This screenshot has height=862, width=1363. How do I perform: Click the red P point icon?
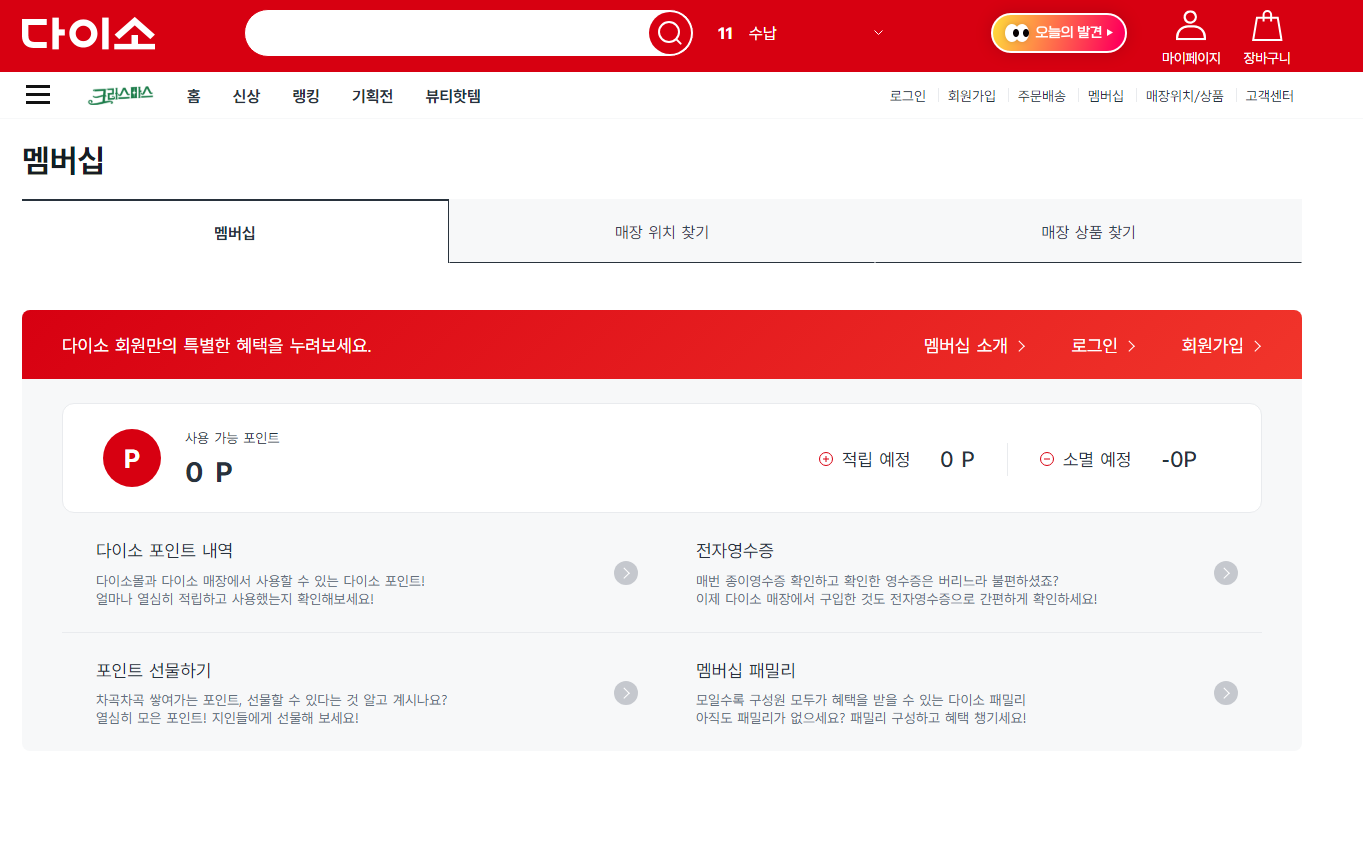click(132, 458)
